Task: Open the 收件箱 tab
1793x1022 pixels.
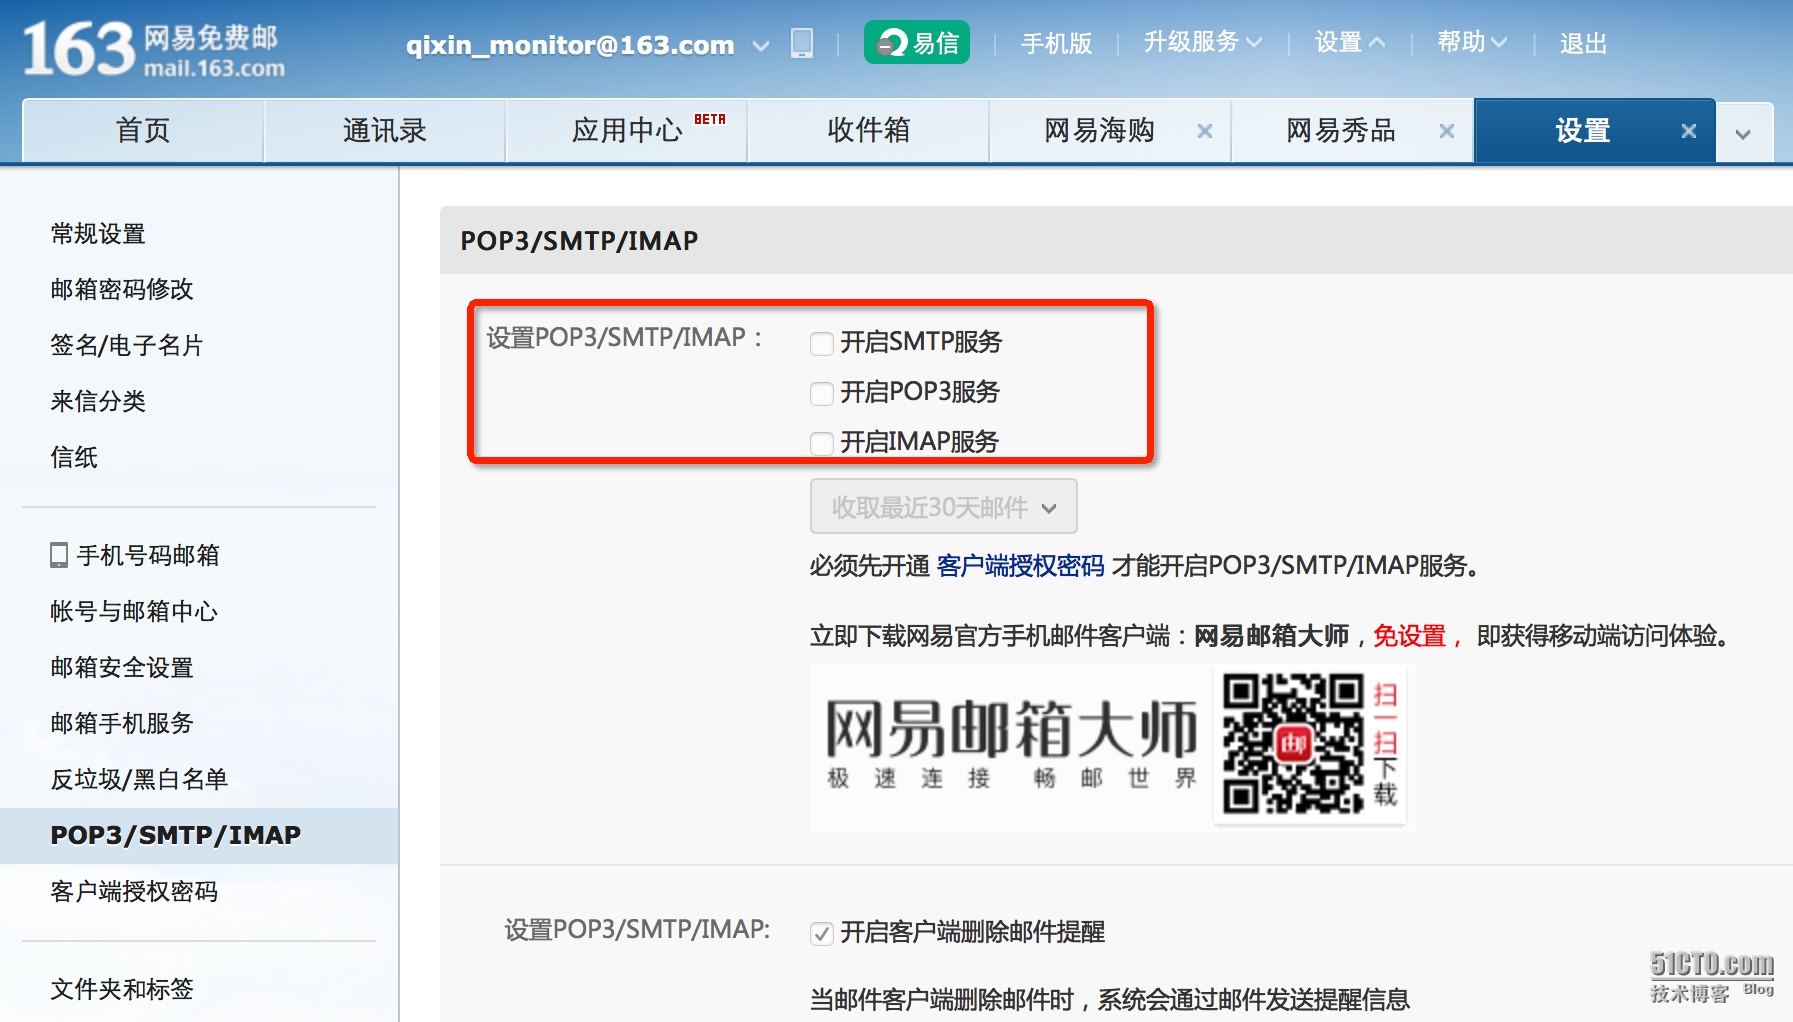Action: click(x=869, y=130)
